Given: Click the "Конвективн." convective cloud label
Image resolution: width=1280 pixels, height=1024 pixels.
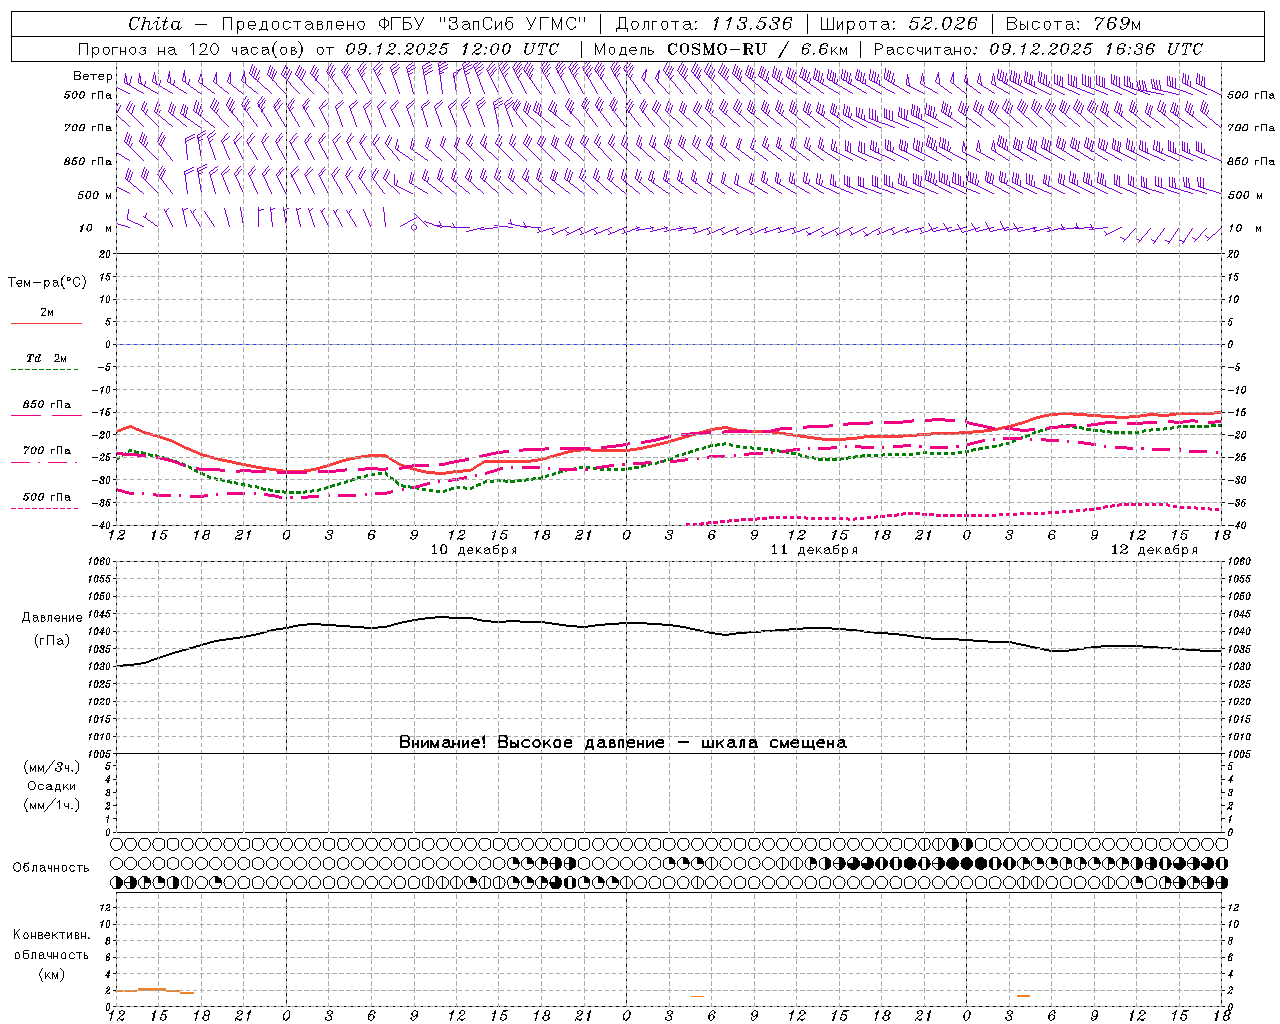Looking at the screenshot, I should tap(51, 935).
